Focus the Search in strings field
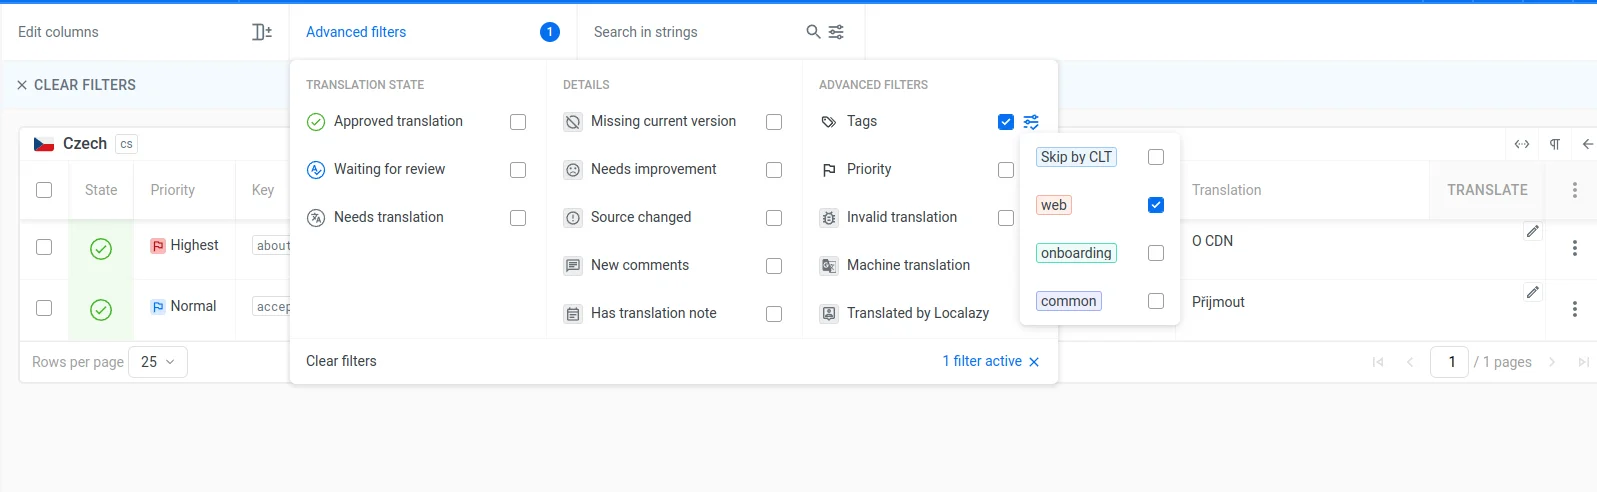Screen dimensions: 1597x492 pos(690,32)
